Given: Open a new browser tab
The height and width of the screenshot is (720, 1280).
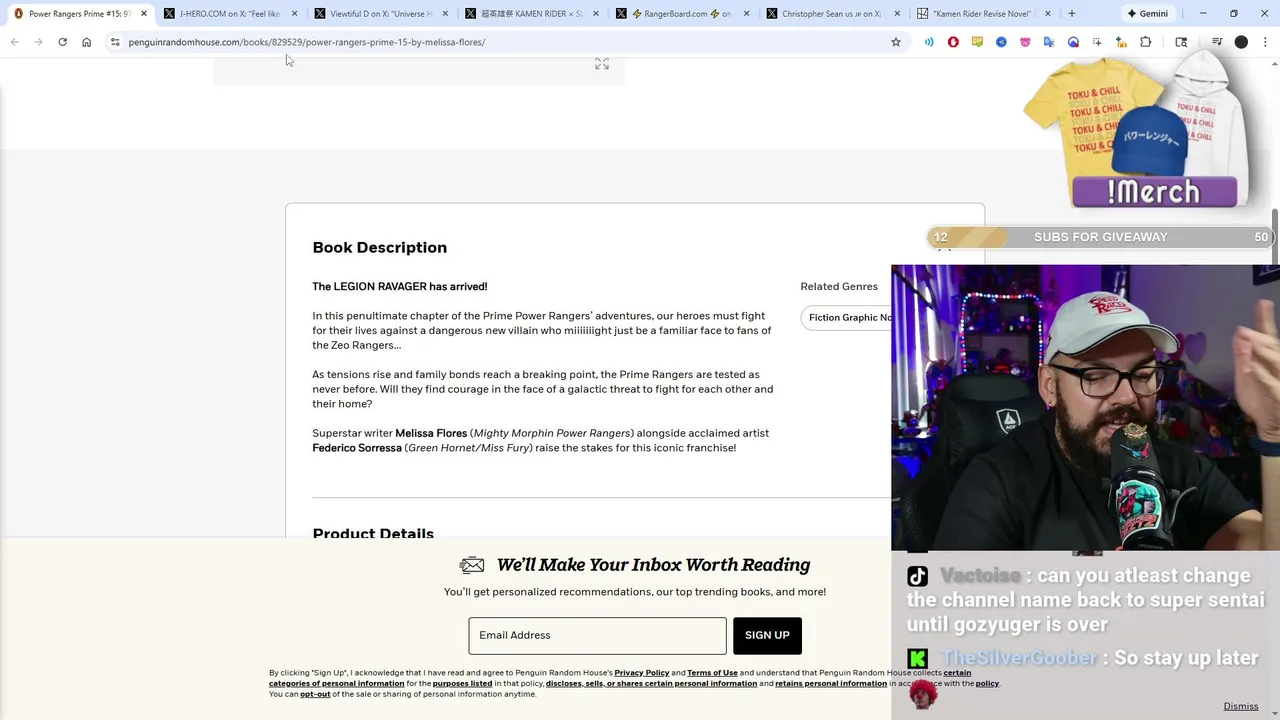Looking at the screenshot, I should coord(1071,13).
